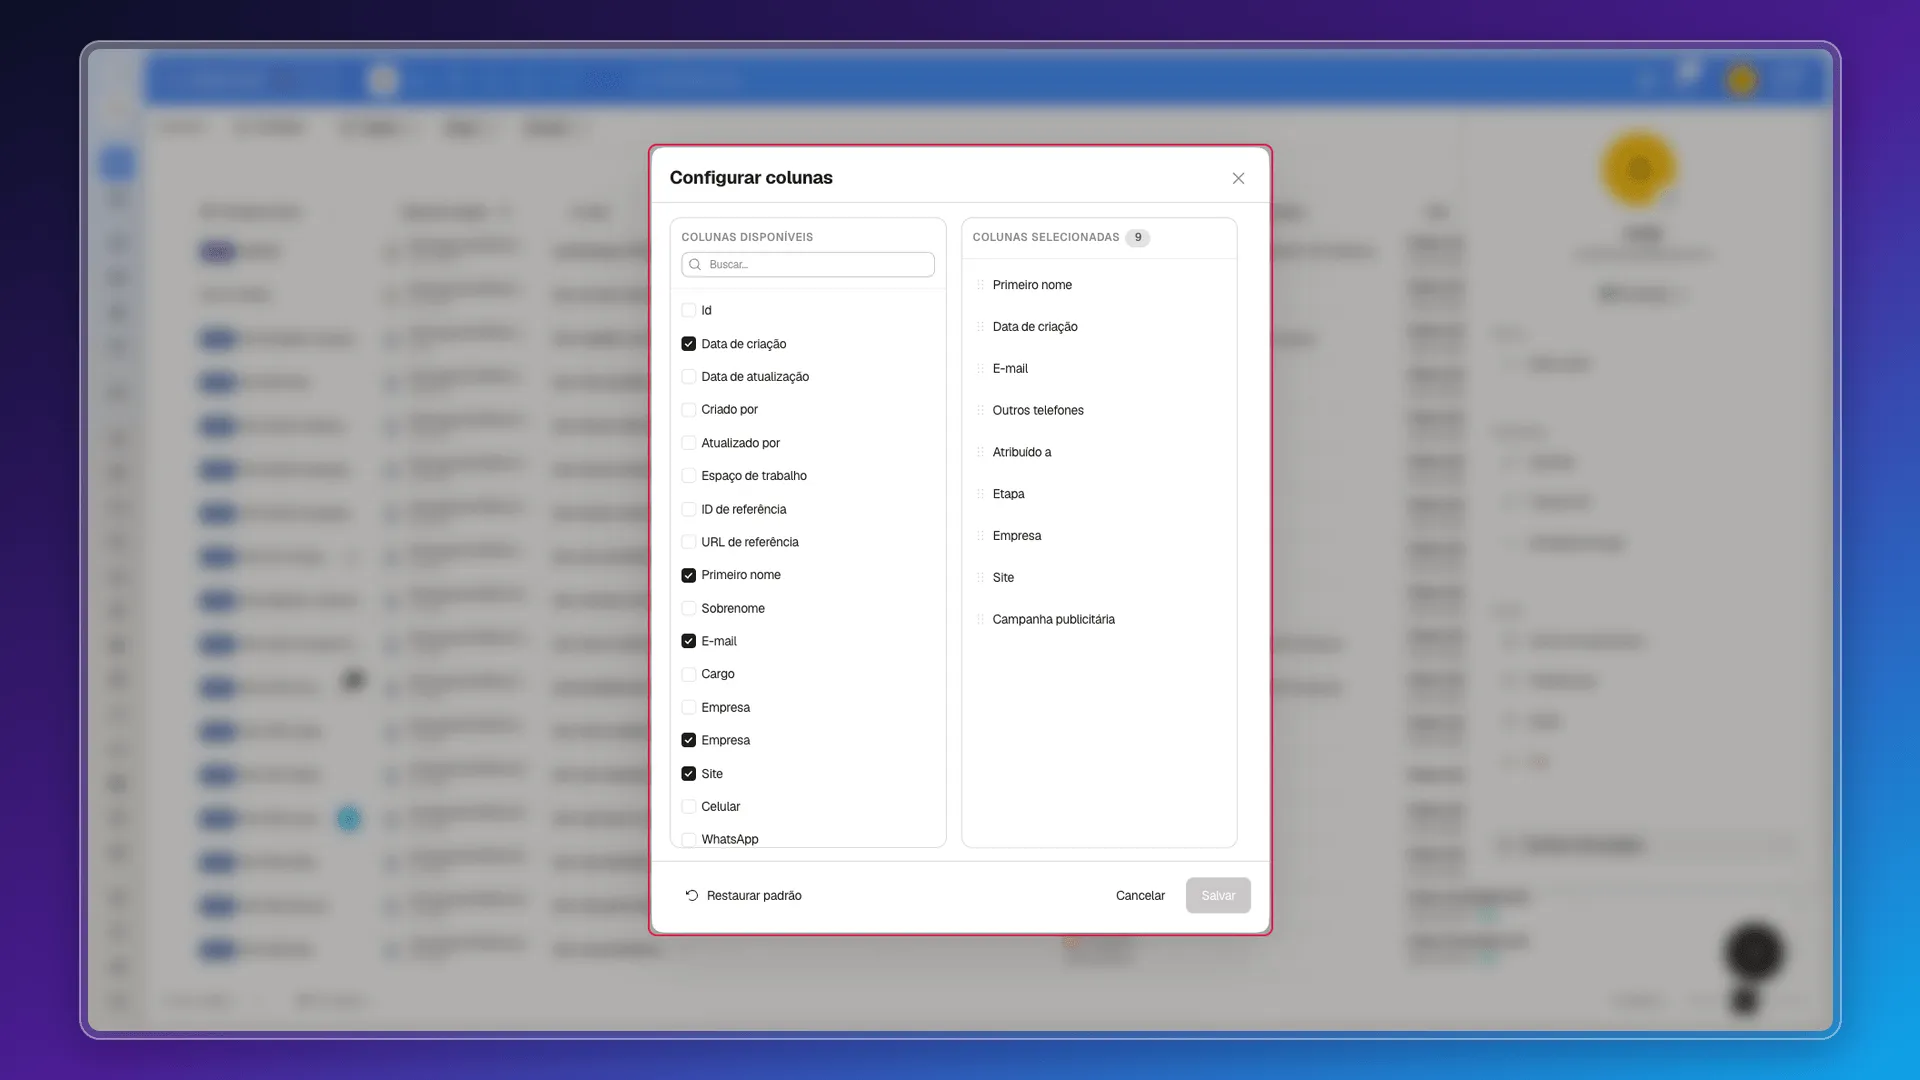Screen dimensions: 1920x1080
Task: Uncheck Data de criação in available columns
Action: tap(688, 344)
